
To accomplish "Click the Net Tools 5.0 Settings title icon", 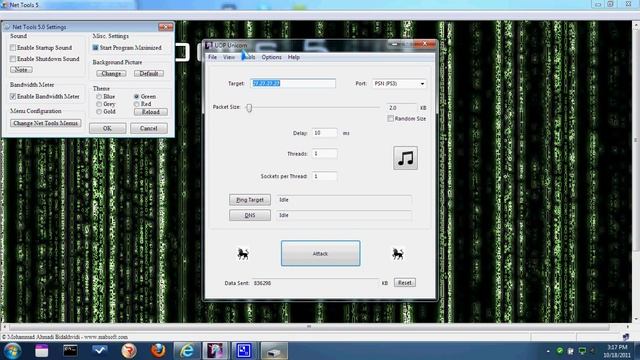I will coord(7,27).
